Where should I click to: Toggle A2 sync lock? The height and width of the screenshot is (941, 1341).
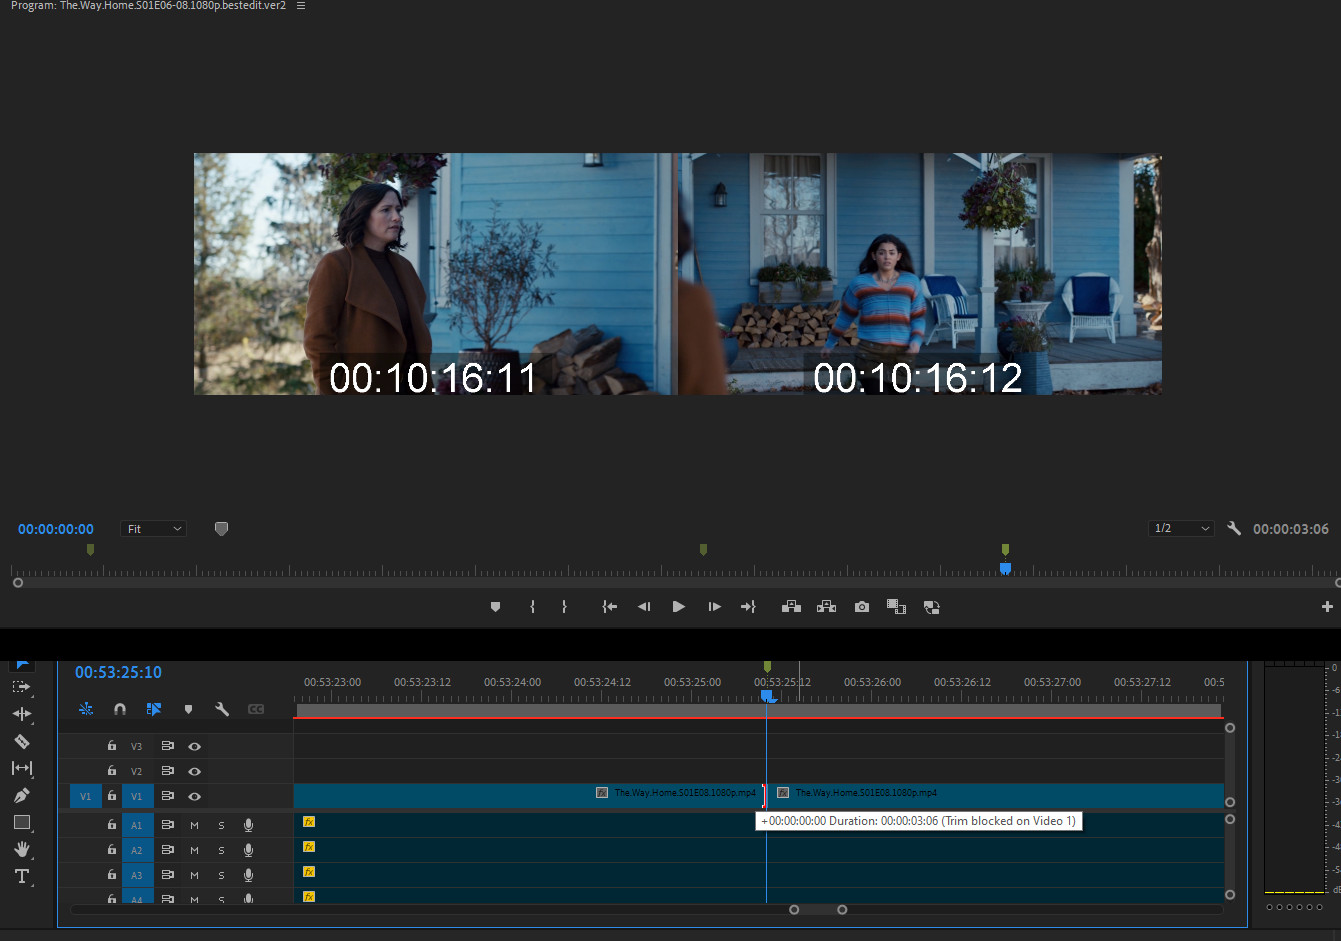tap(167, 850)
